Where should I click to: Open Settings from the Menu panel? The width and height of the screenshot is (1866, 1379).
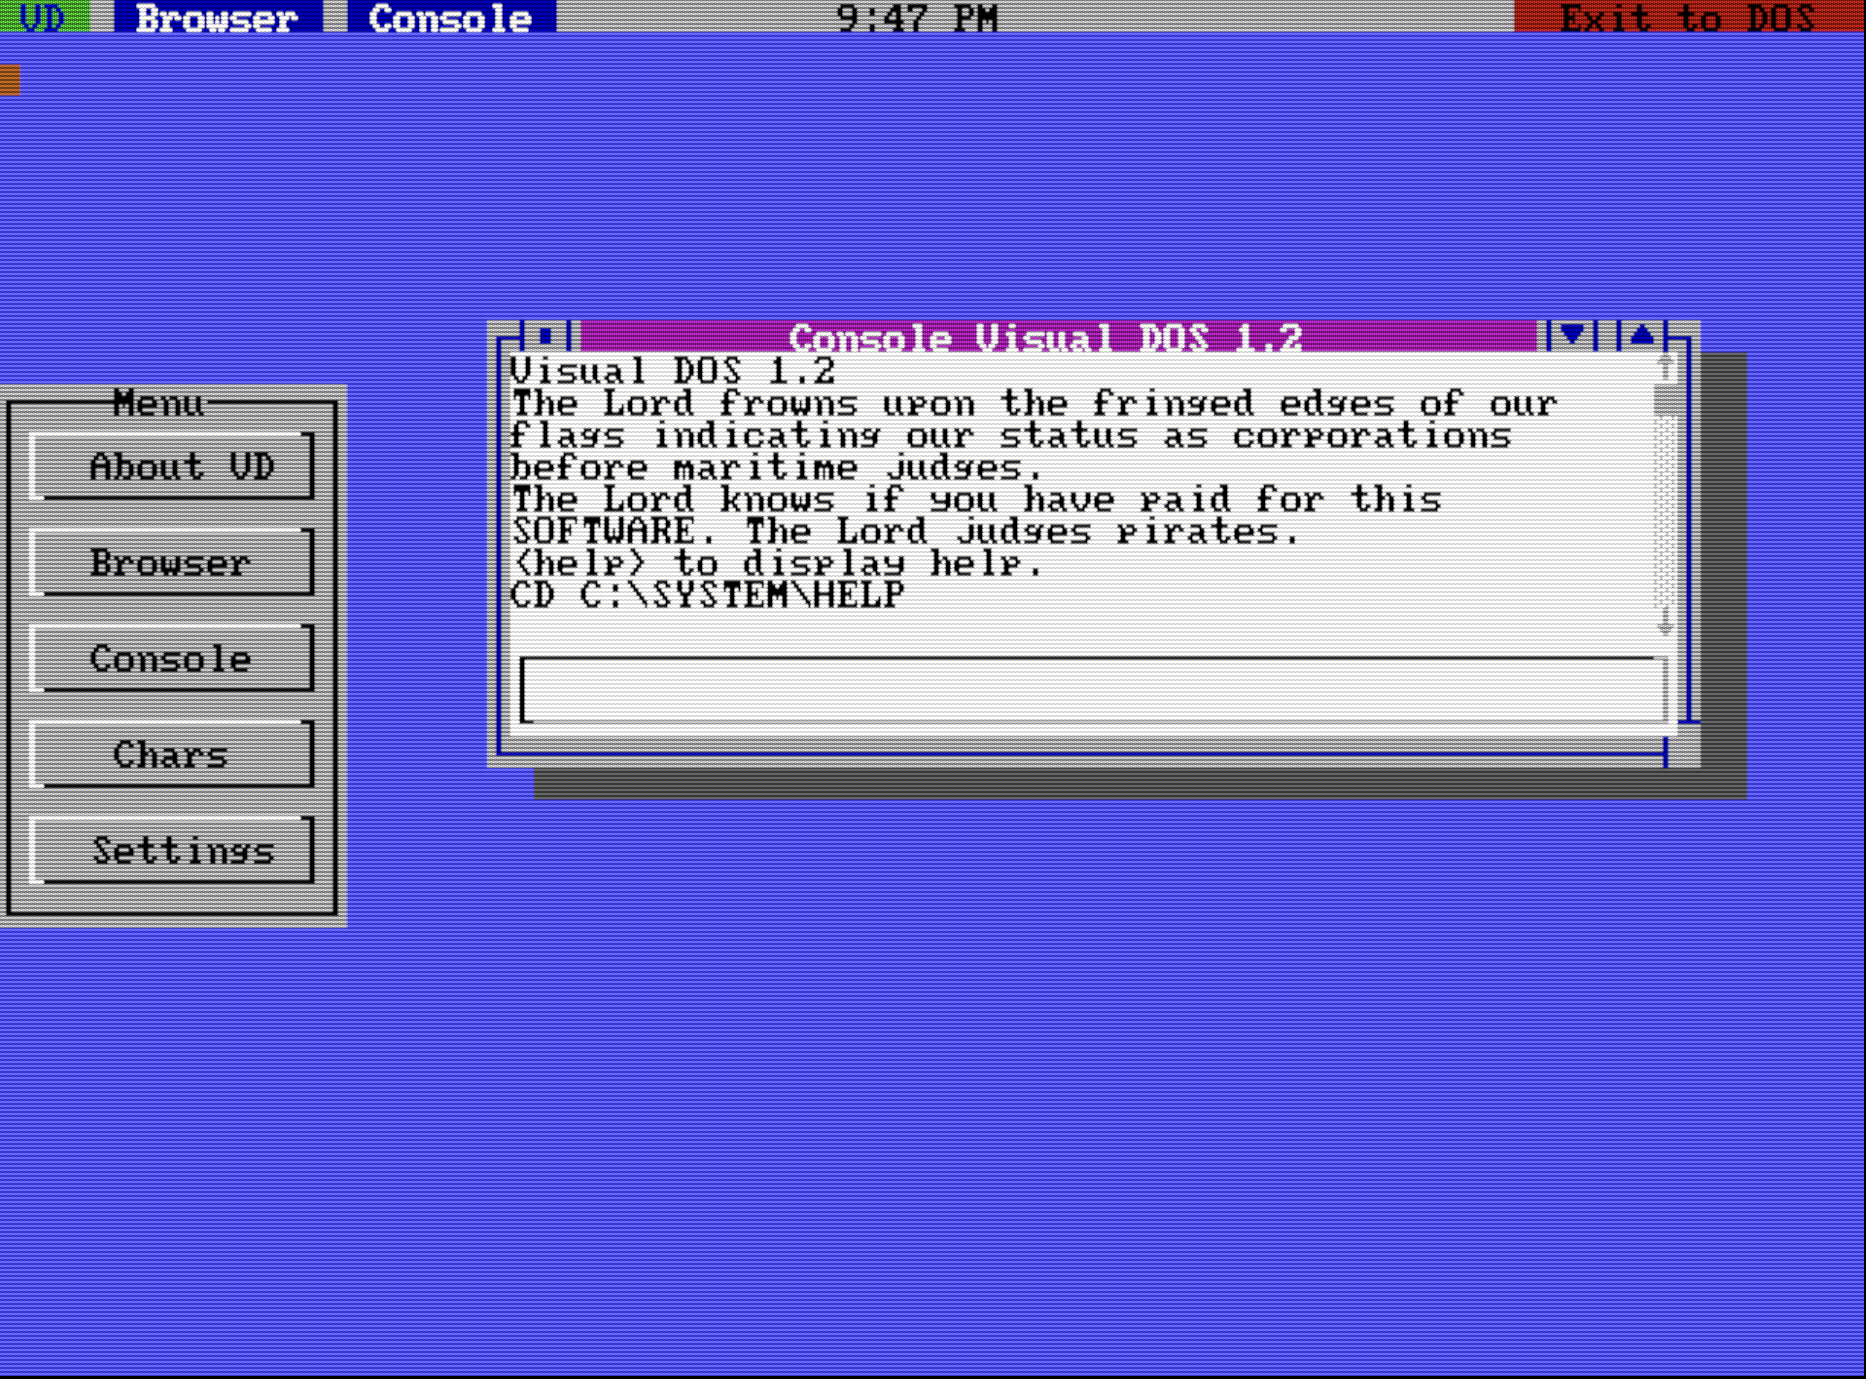point(172,850)
